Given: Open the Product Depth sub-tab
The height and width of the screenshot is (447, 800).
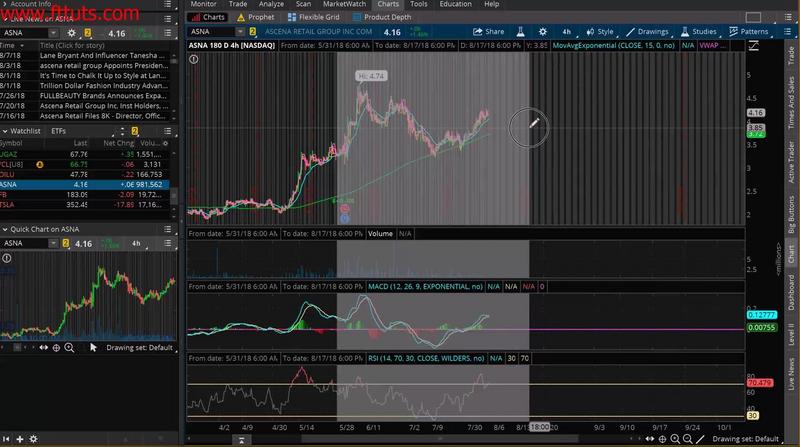Looking at the screenshot, I should pyautogui.click(x=382, y=17).
